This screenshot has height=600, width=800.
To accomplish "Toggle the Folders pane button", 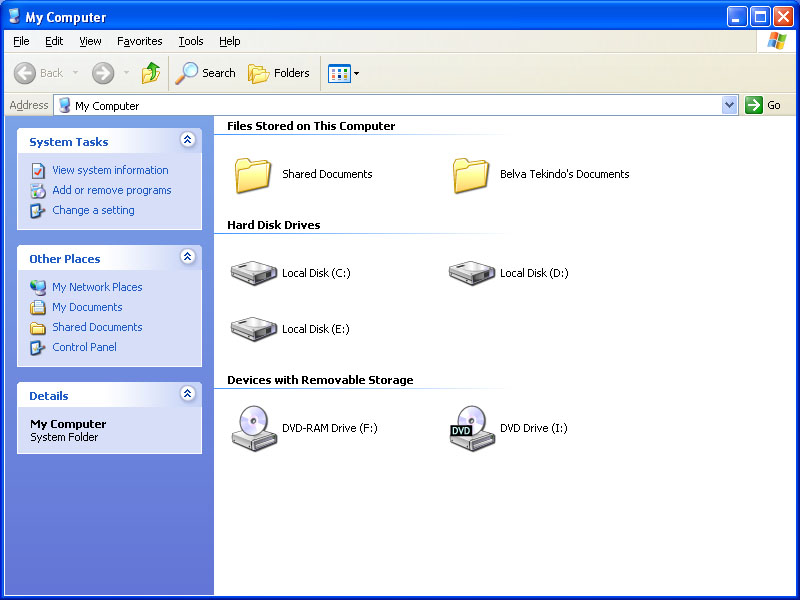I will tap(279, 73).
